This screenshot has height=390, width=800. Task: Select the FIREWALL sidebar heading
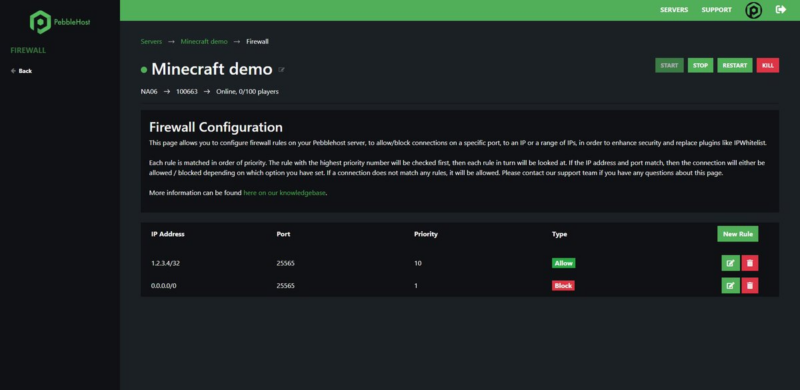click(x=28, y=51)
